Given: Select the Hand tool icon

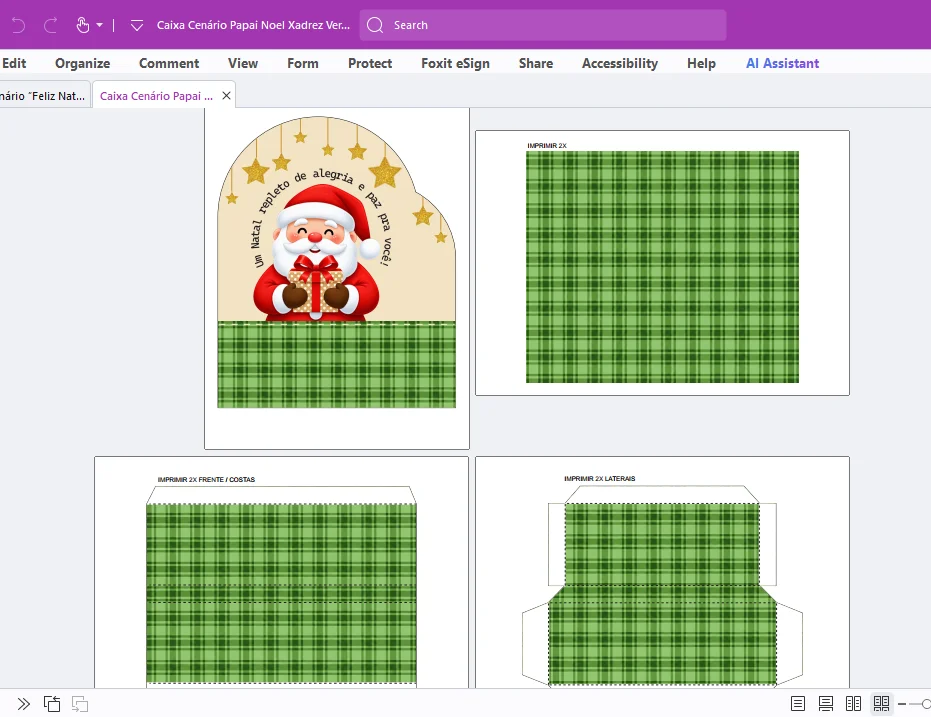Looking at the screenshot, I should (x=83, y=25).
